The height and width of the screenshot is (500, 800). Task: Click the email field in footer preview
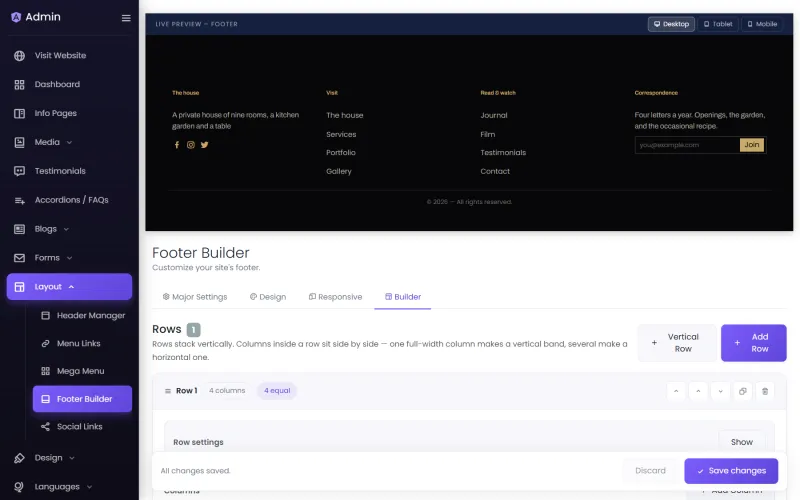[x=687, y=145]
